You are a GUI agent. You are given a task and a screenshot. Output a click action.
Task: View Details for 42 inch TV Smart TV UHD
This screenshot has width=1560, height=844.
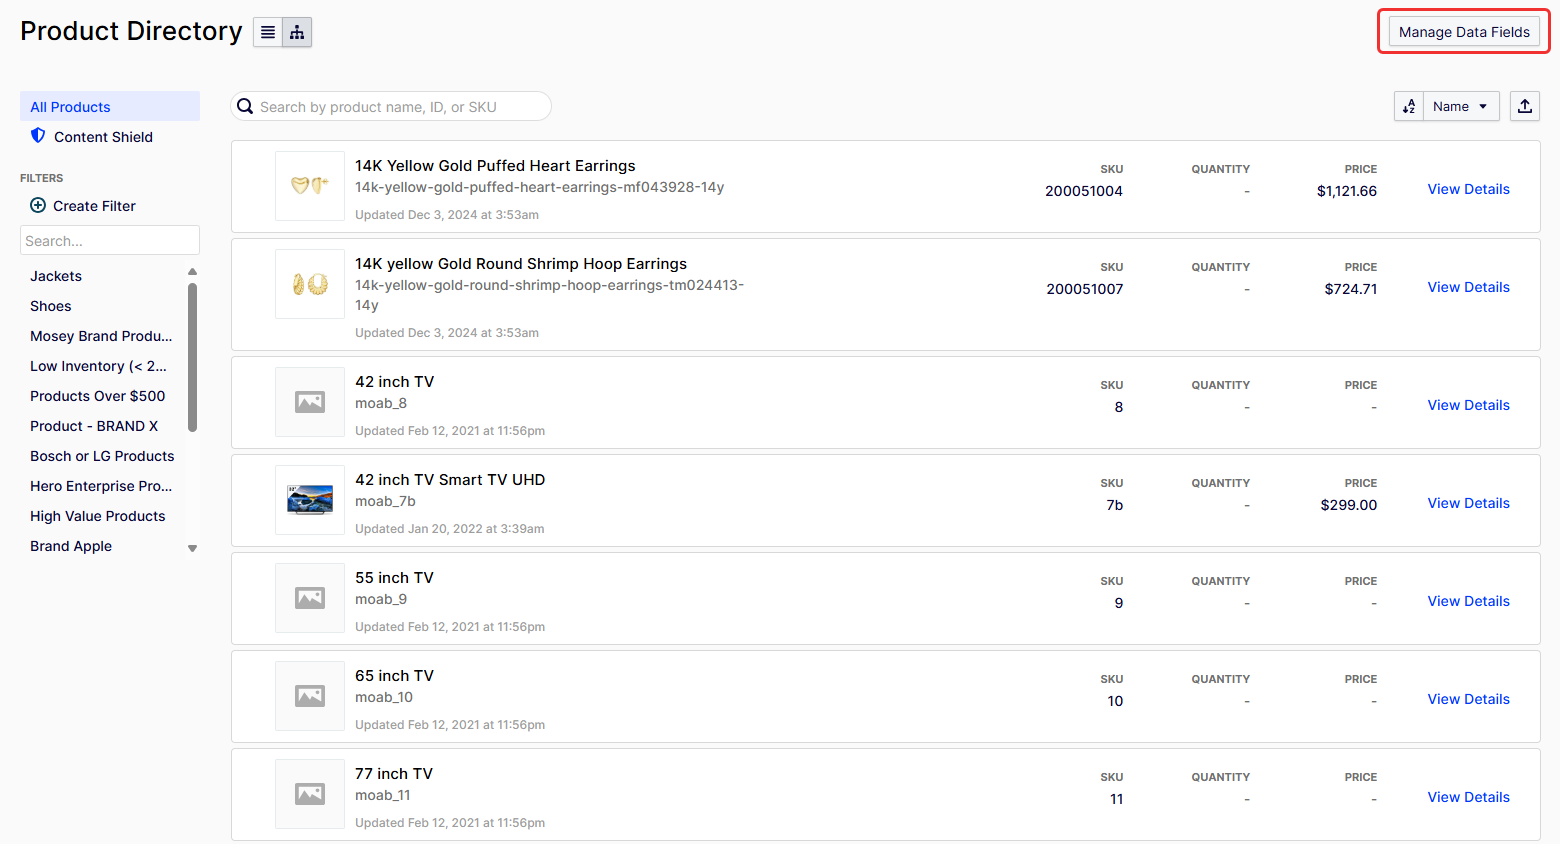[1468, 503]
